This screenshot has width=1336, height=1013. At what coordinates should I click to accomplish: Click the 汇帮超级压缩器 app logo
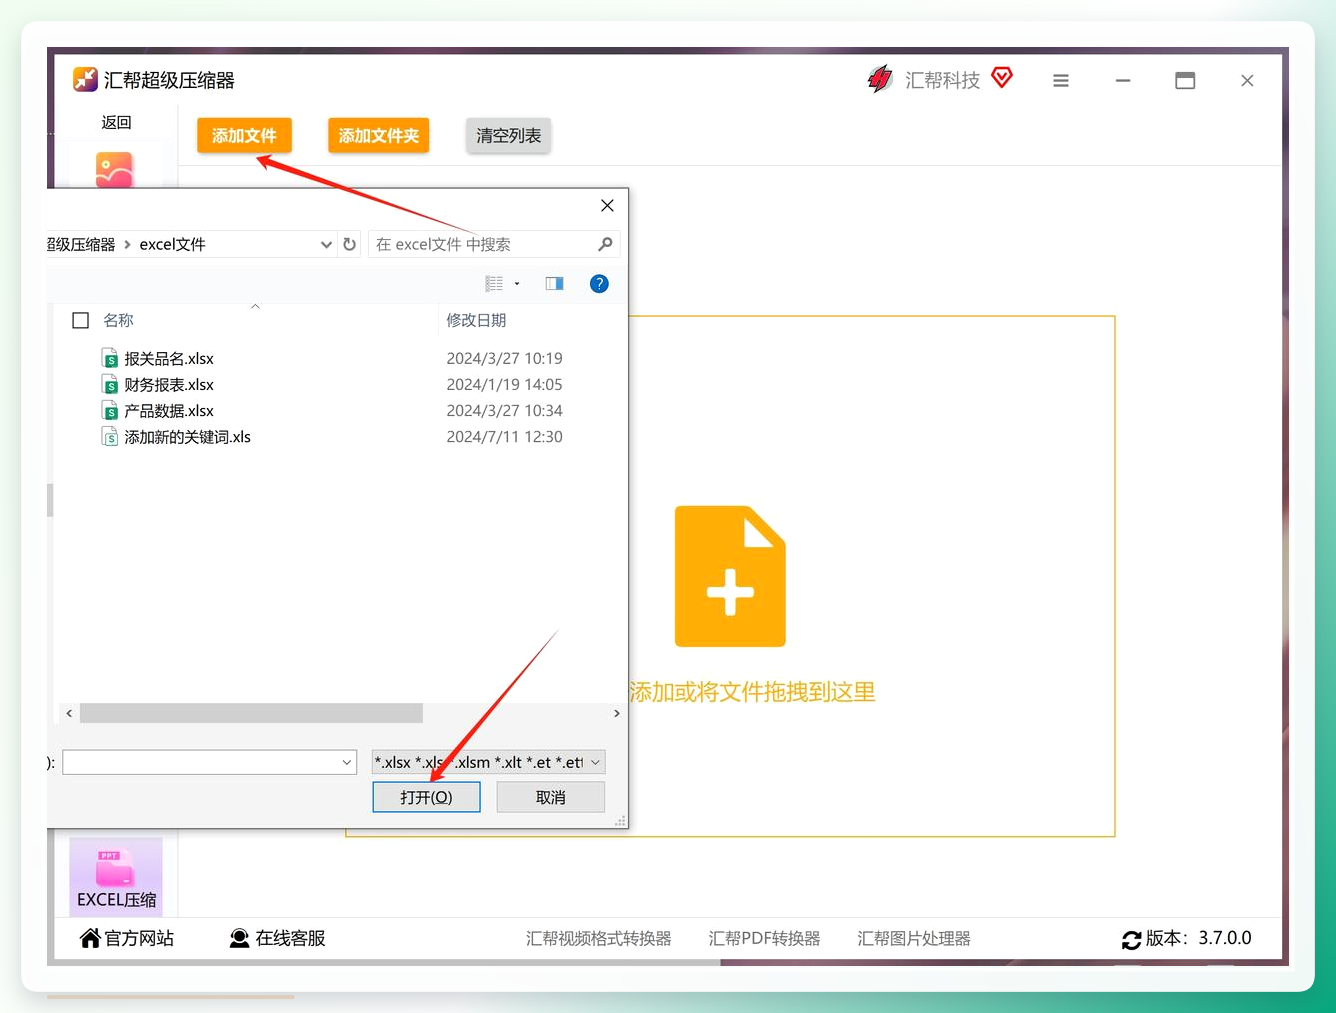click(x=86, y=80)
